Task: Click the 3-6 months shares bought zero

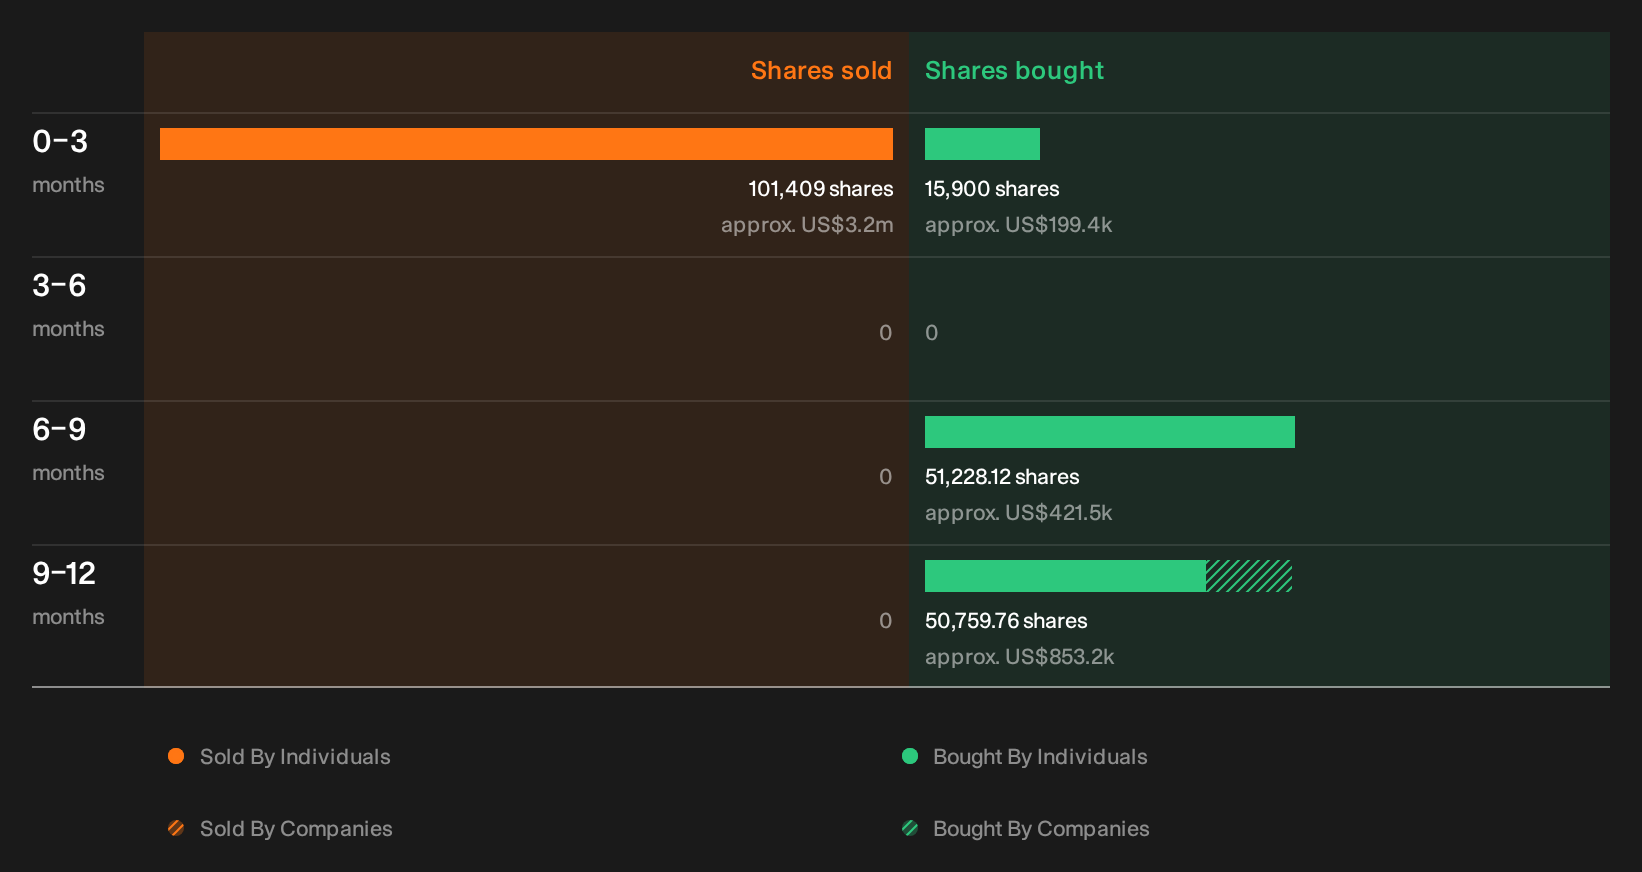Action: (932, 333)
